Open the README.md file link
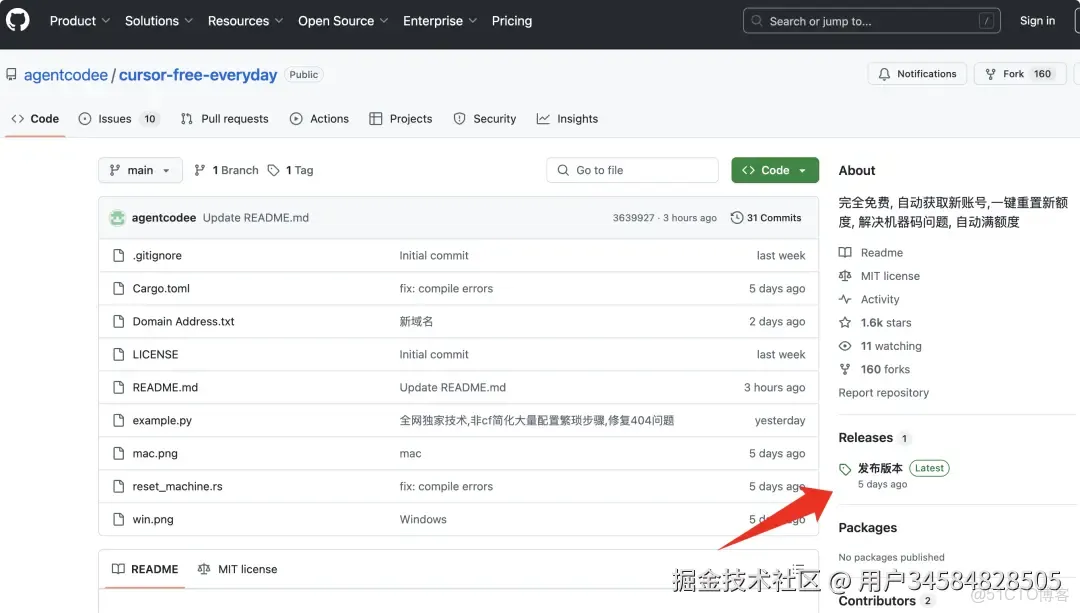This screenshot has height=613, width=1080. click(165, 387)
